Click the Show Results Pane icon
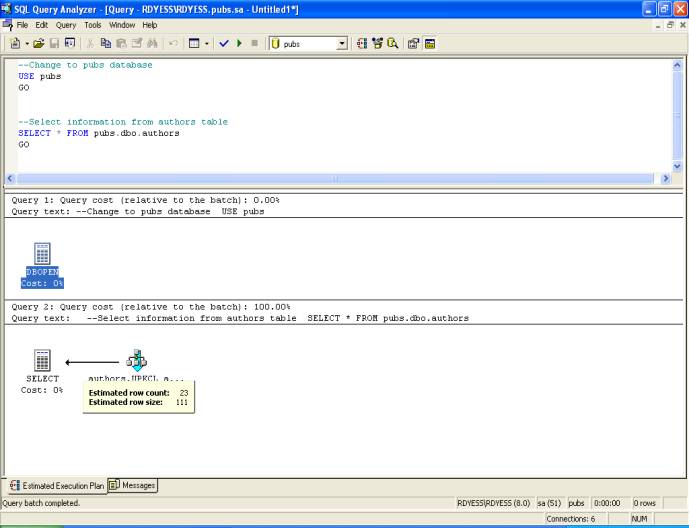This screenshot has height=528, width=689. [x=430, y=43]
